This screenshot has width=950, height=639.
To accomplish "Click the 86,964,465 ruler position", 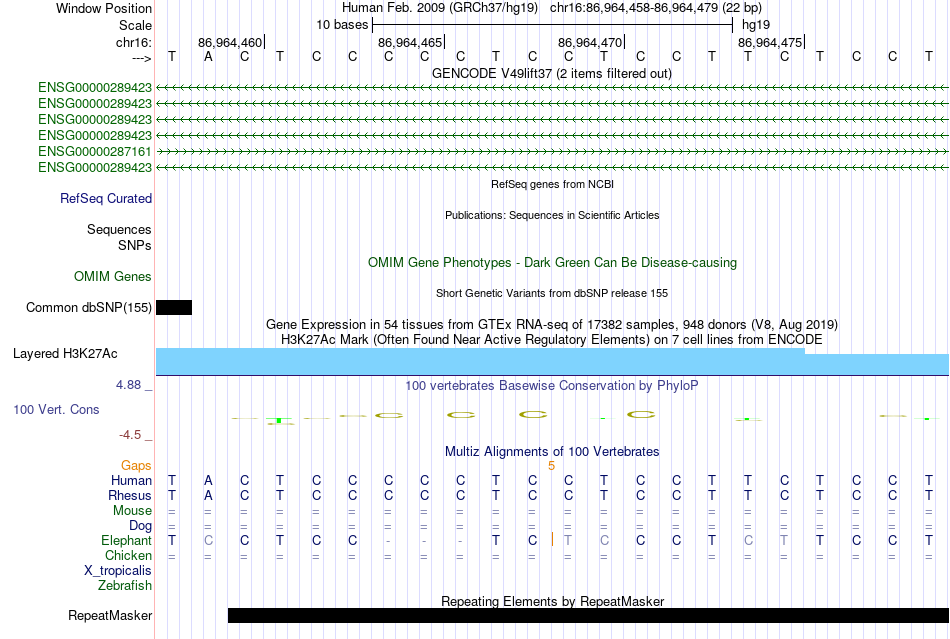I will [x=410, y=43].
